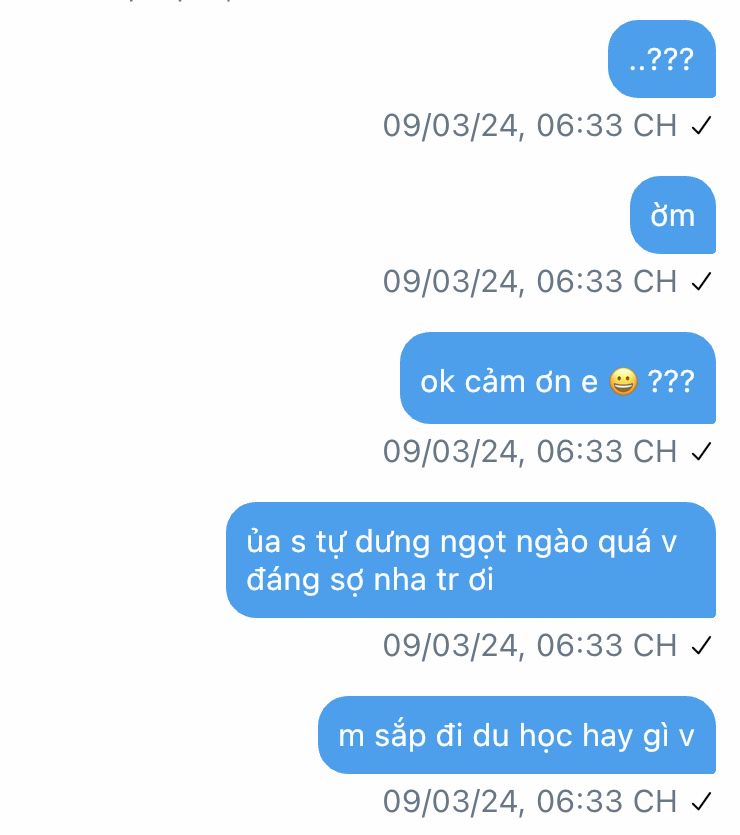Select the 'ờm' message bubble

point(673,215)
